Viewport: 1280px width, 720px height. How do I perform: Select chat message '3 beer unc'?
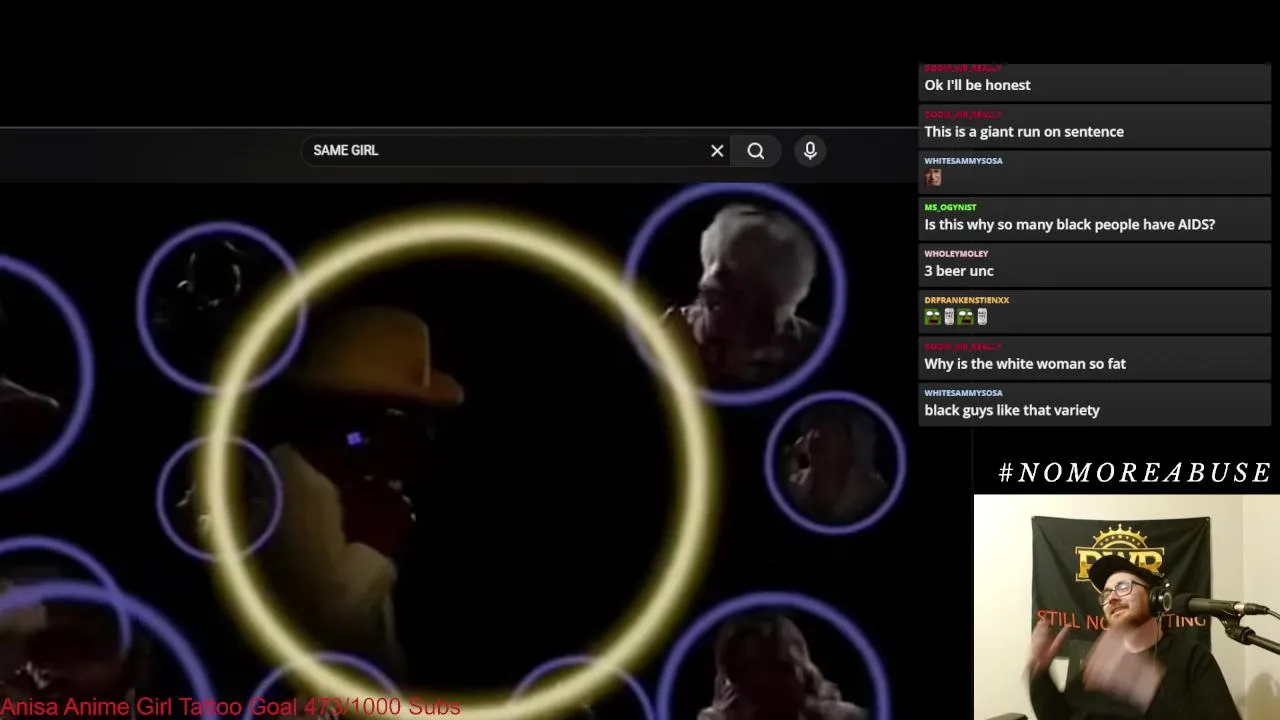[x=959, y=271]
